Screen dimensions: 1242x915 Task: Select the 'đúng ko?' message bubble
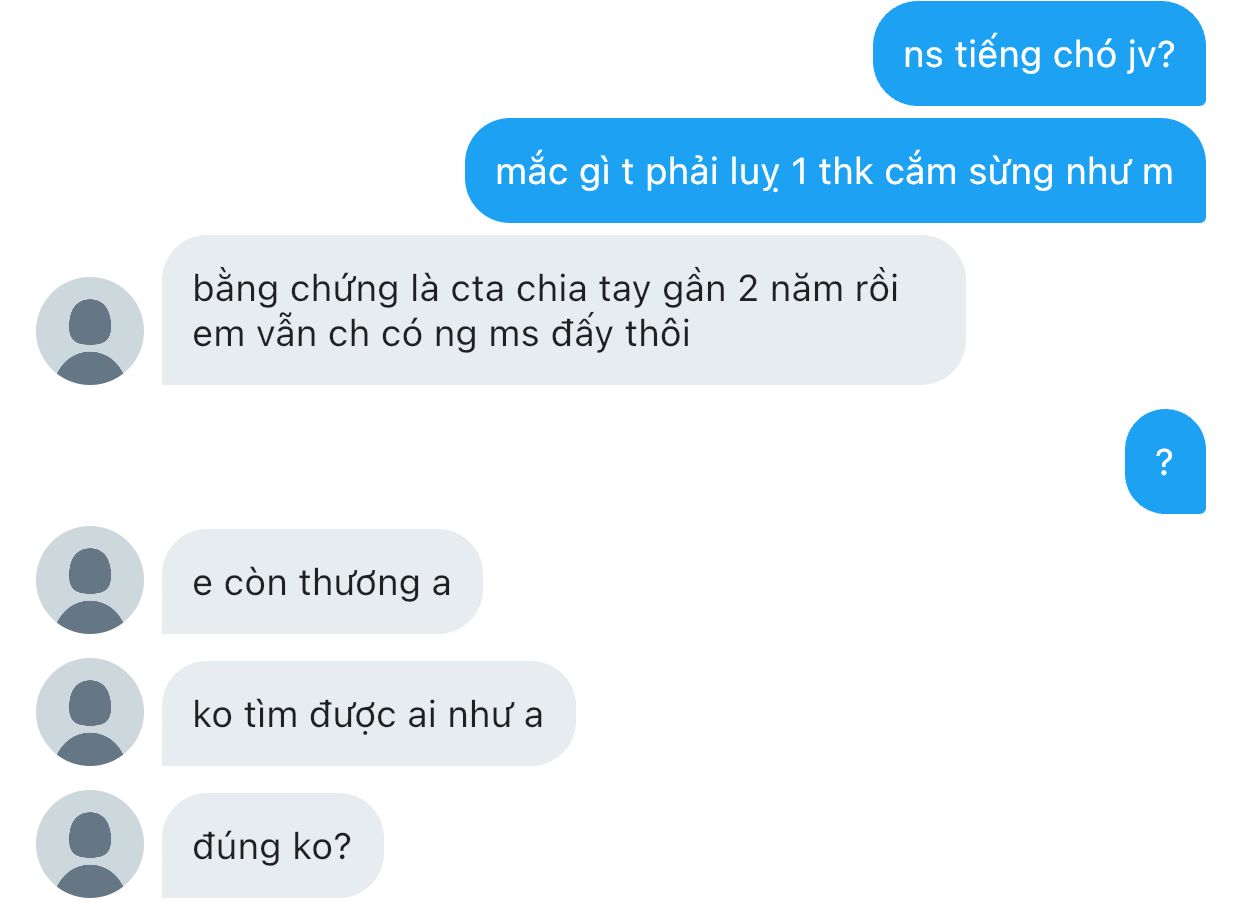273,845
